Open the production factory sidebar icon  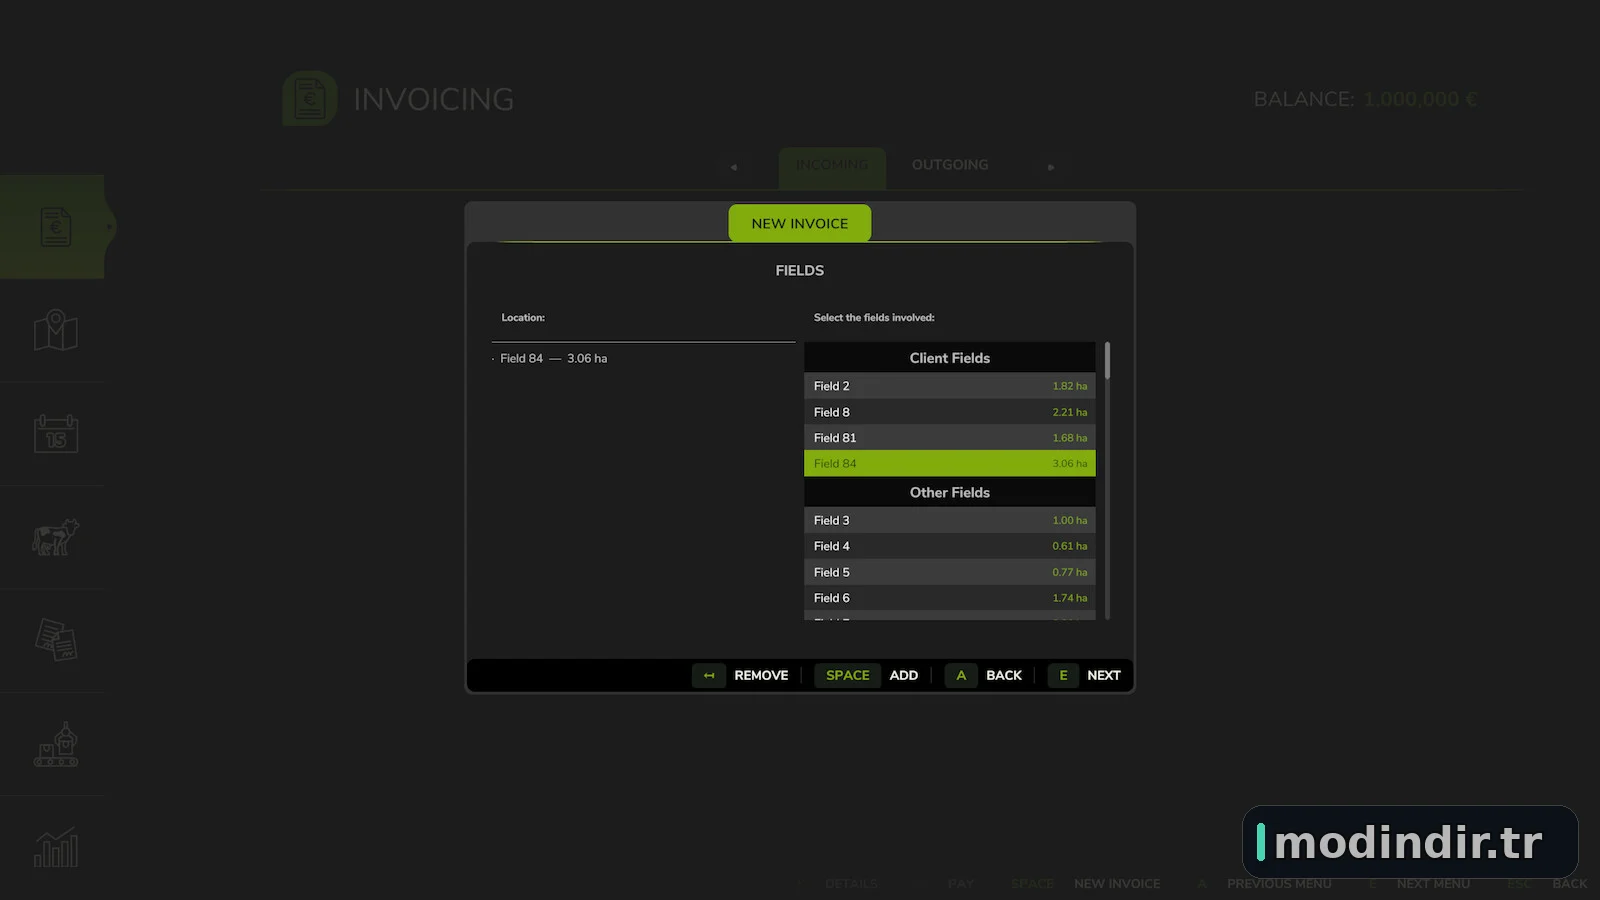pyautogui.click(x=56, y=744)
